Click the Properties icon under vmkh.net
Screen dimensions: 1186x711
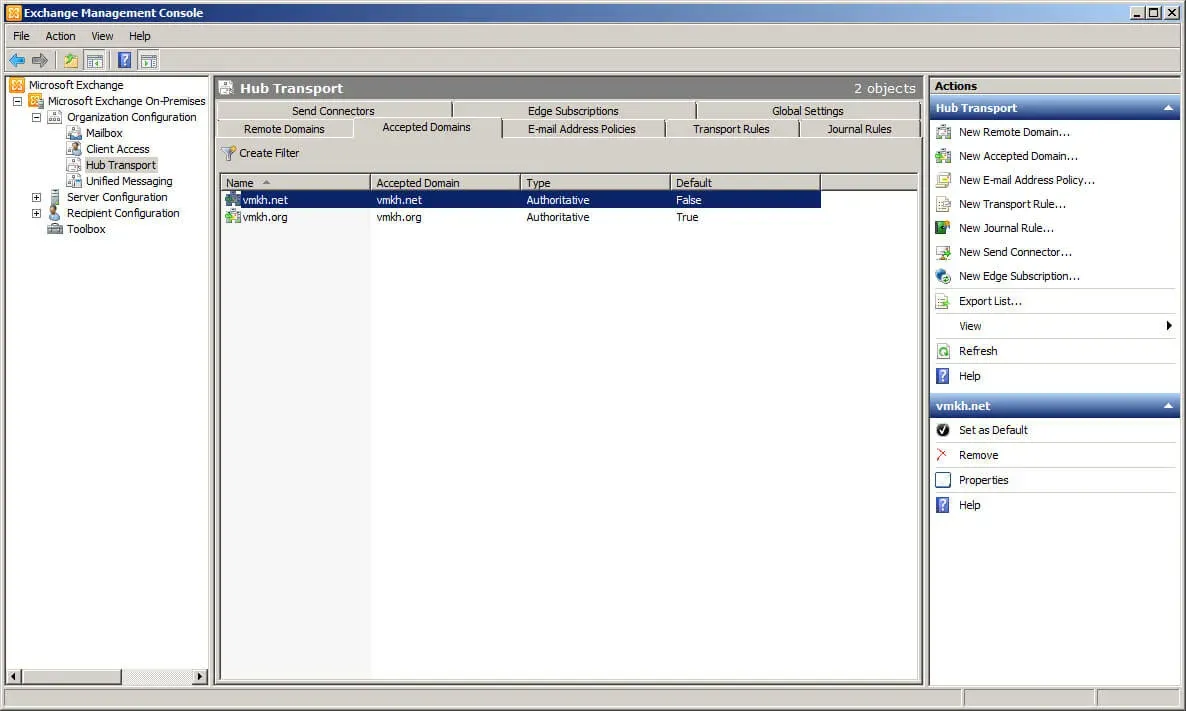click(943, 480)
